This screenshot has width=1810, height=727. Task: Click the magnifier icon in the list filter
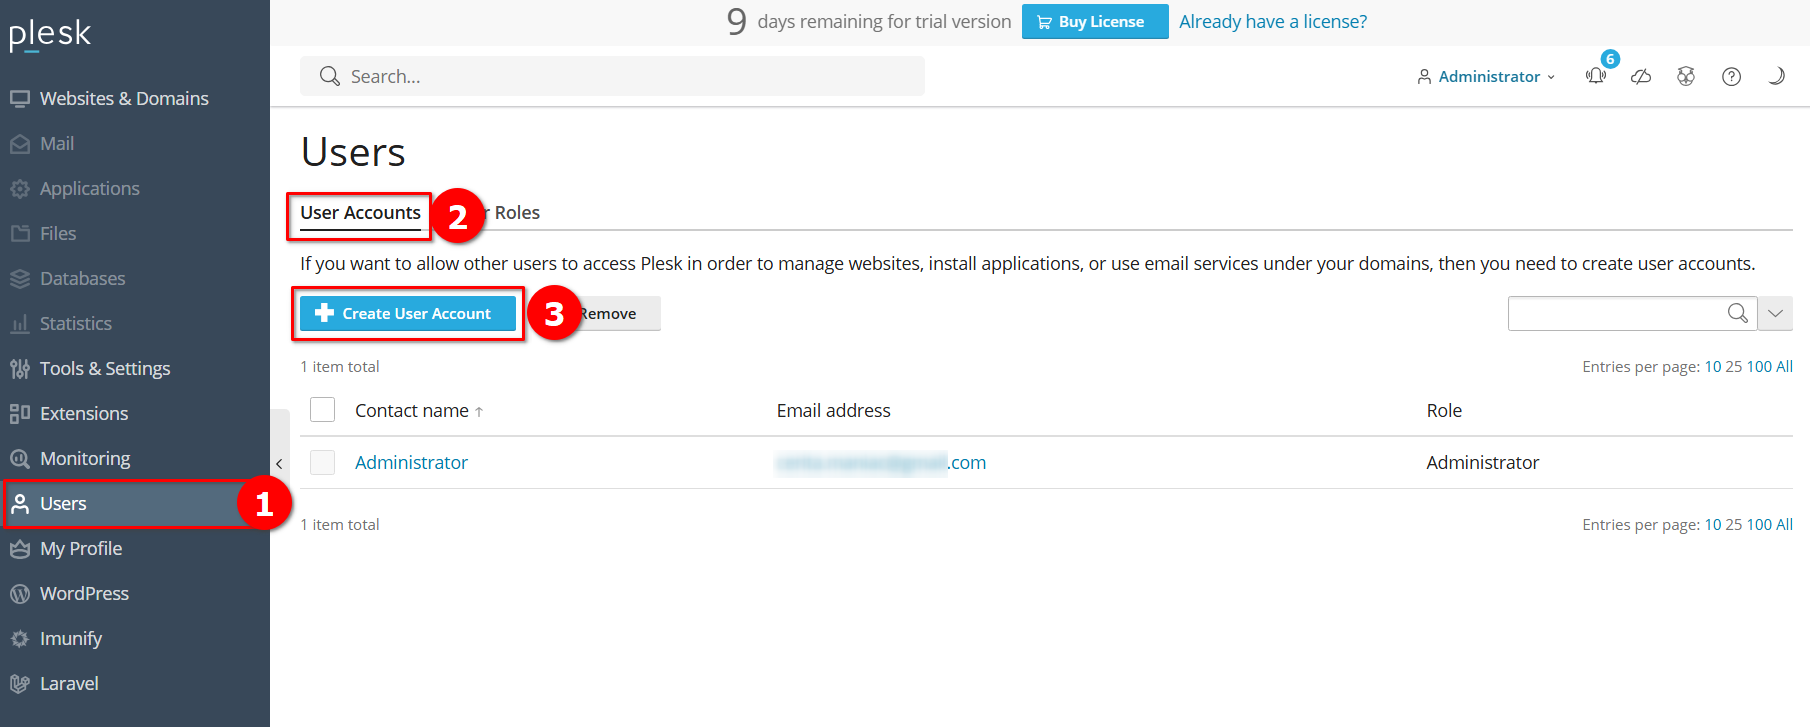pos(1738,313)
